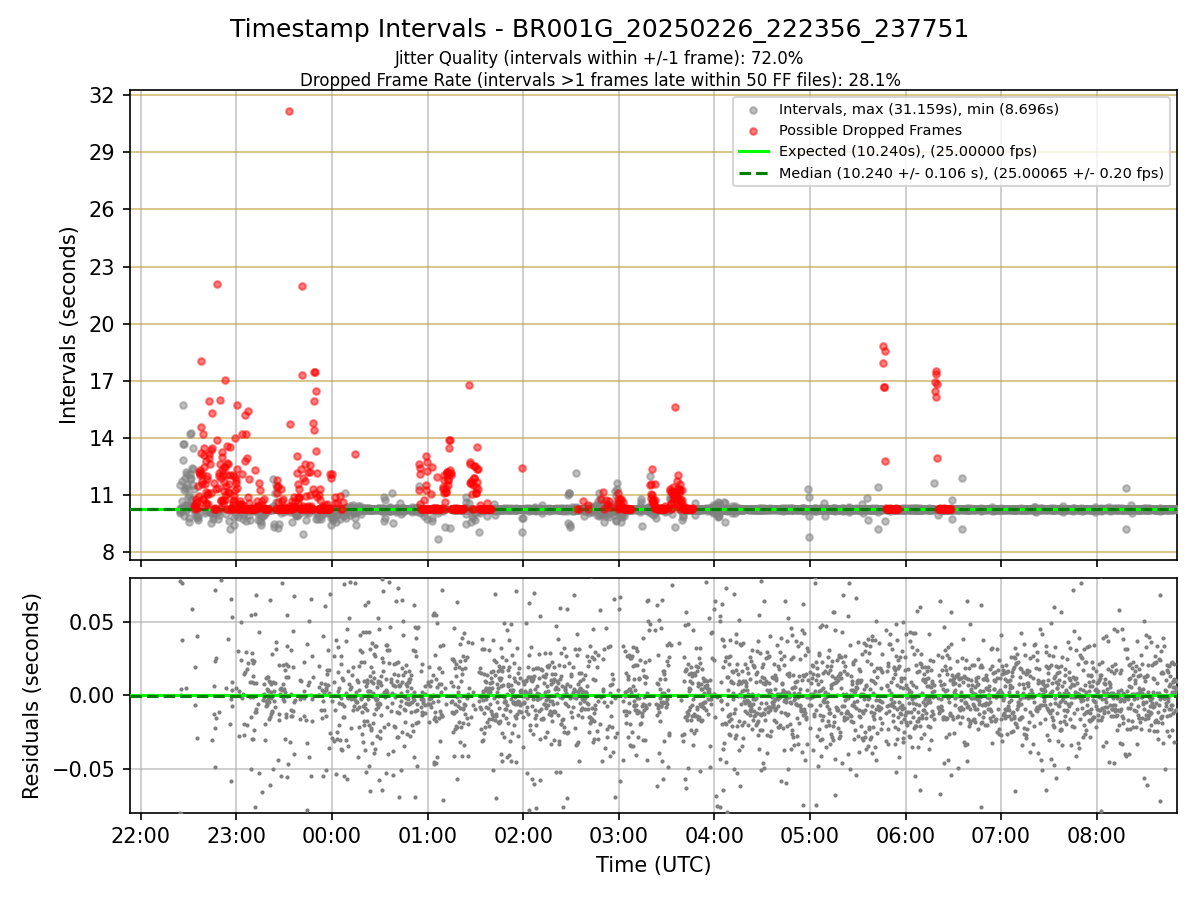Click the x-axis tick label '01:00'

click(428, 836)
